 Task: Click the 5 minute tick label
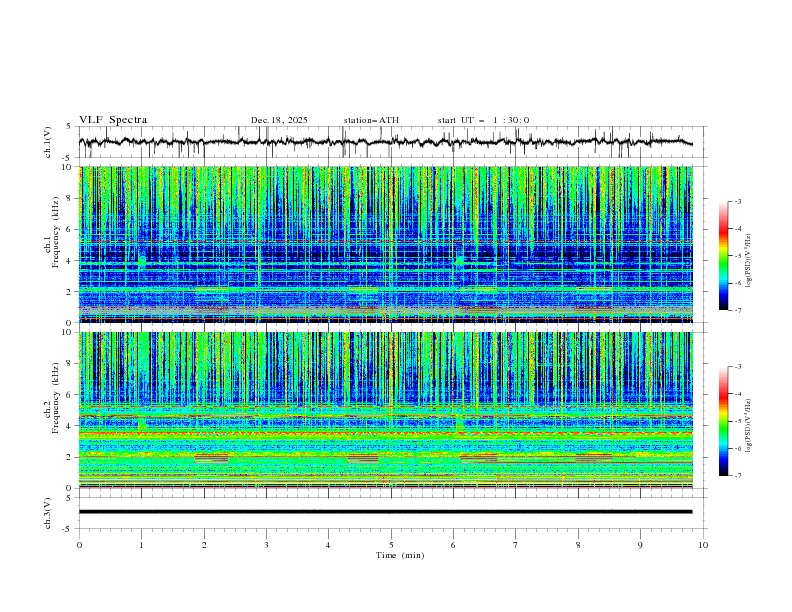[391, 545]
